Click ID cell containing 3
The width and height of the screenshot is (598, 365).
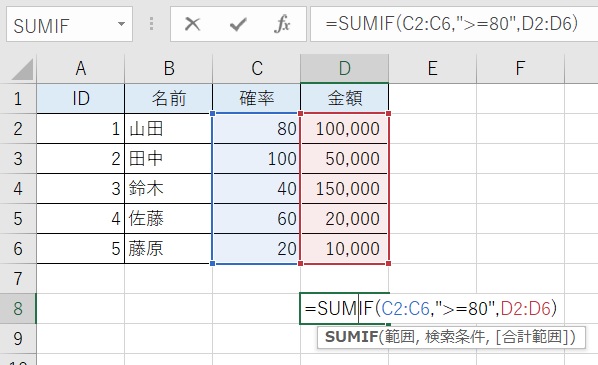click(x=80, y=189)
